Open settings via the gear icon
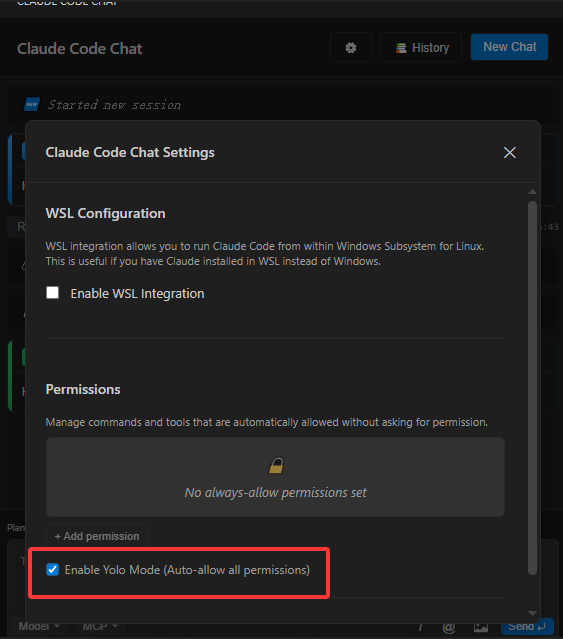 click(351, 47)
